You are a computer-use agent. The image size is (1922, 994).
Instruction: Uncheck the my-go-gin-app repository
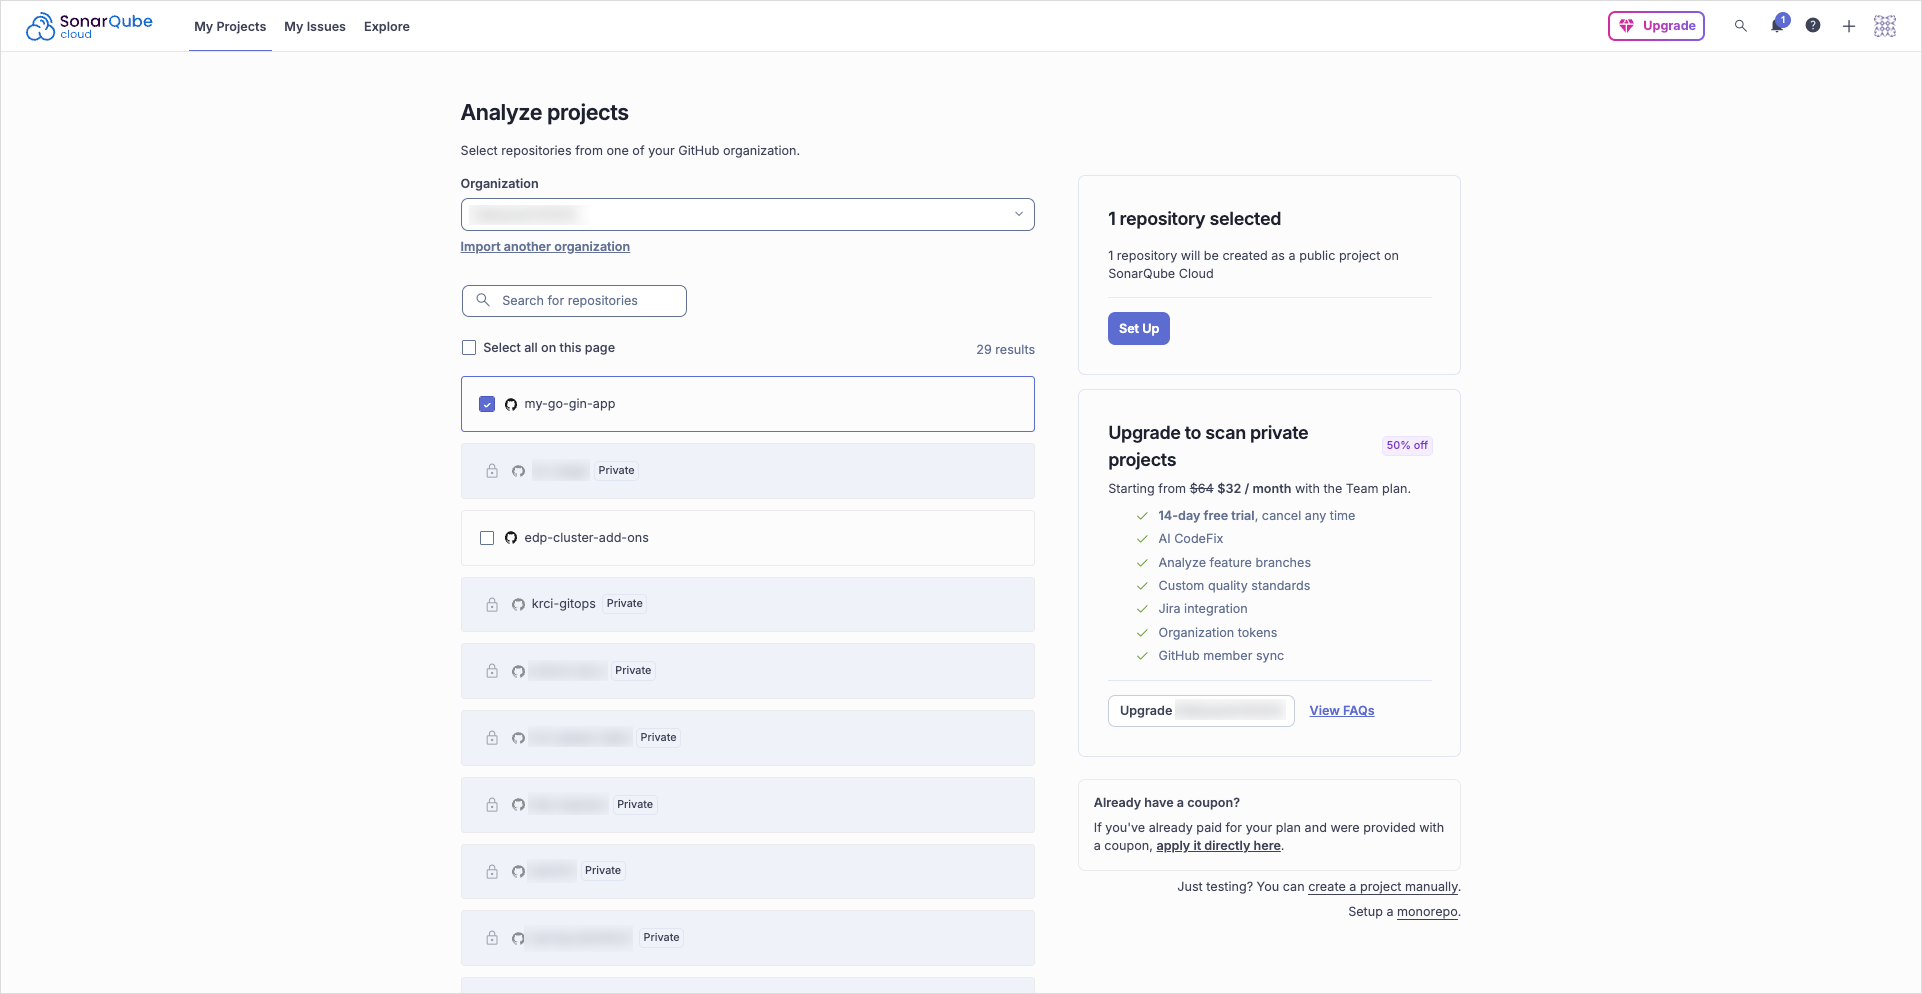pyautogui.click(x=487, y=404)
